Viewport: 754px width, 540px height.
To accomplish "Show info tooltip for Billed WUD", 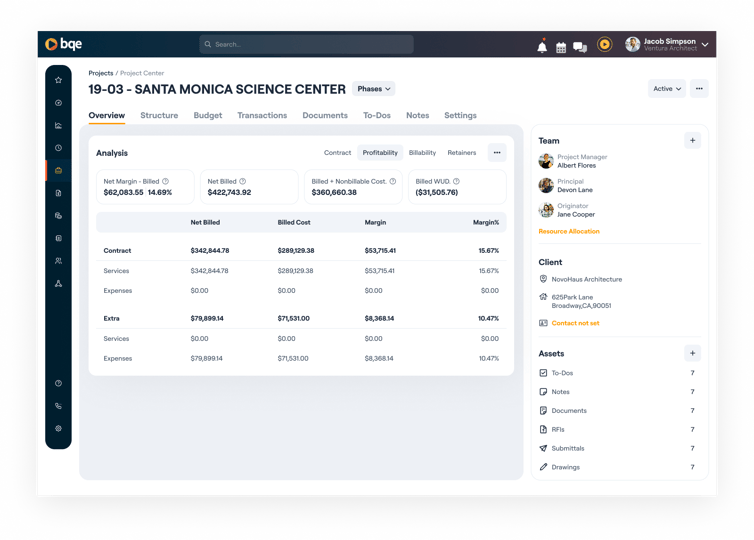I will [x=456, y=181].
